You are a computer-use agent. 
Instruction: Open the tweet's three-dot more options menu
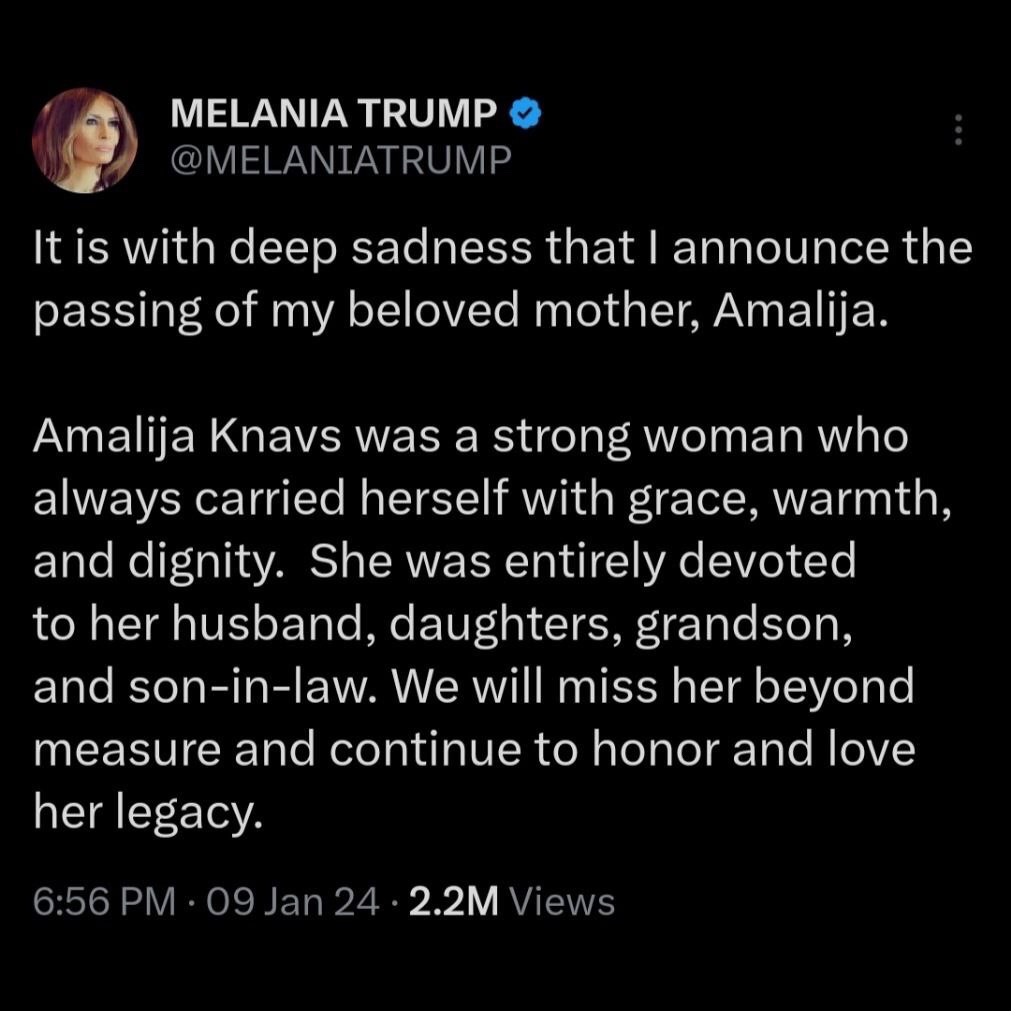pyautogui.click(x=958, y=130)
